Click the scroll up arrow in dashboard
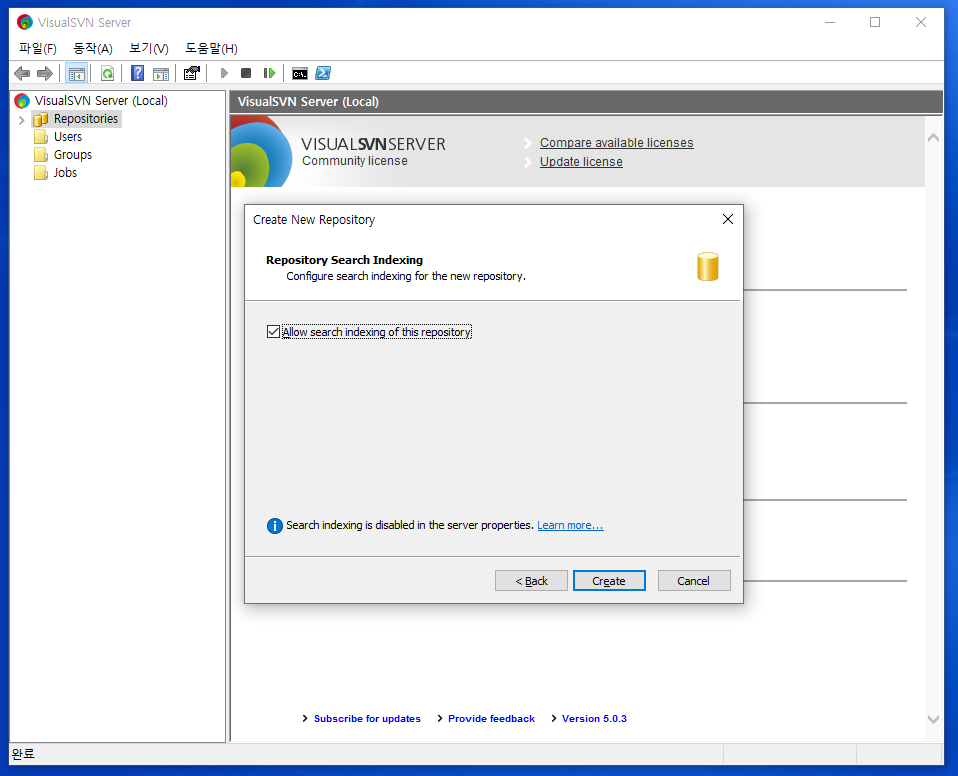This screenshot has height=776, width=958. point(934,137)
